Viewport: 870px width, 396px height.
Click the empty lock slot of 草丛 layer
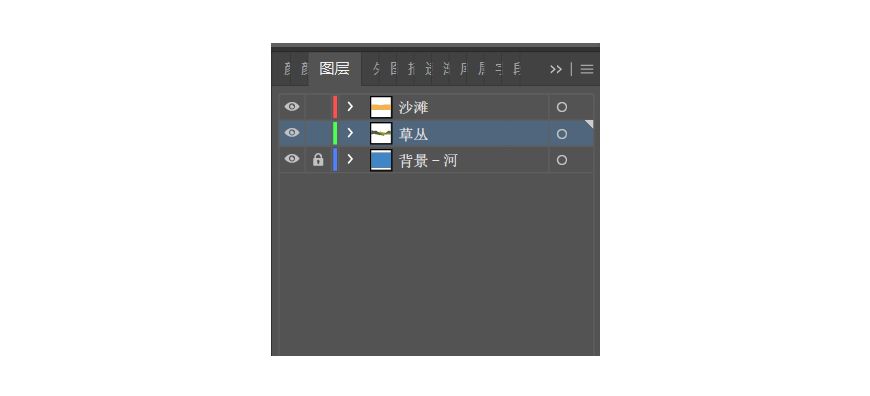click(x=318, y=134)
